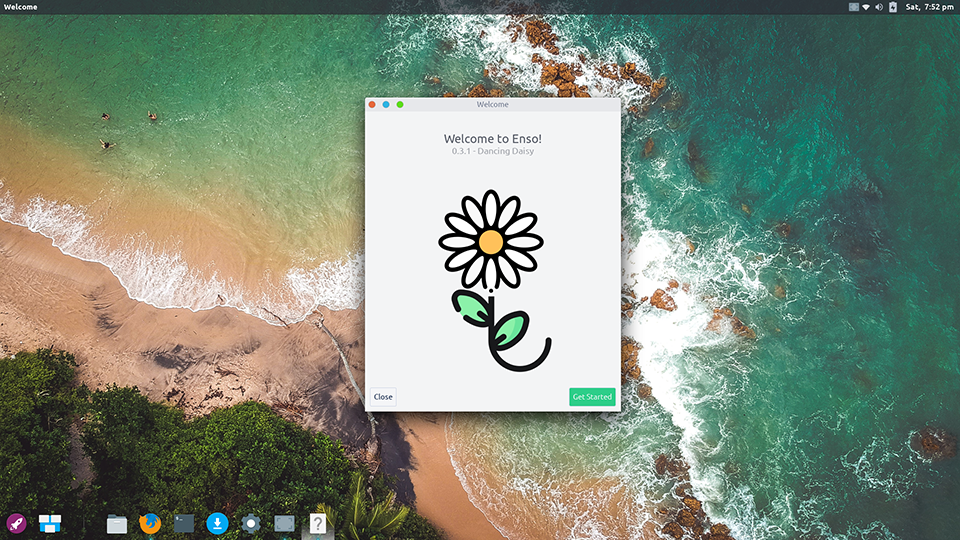Image resolution: width=960 pixels, height=540 pixels.
Task: Click the screenshot indicator in top panel
Action: (x=853, y=7)
